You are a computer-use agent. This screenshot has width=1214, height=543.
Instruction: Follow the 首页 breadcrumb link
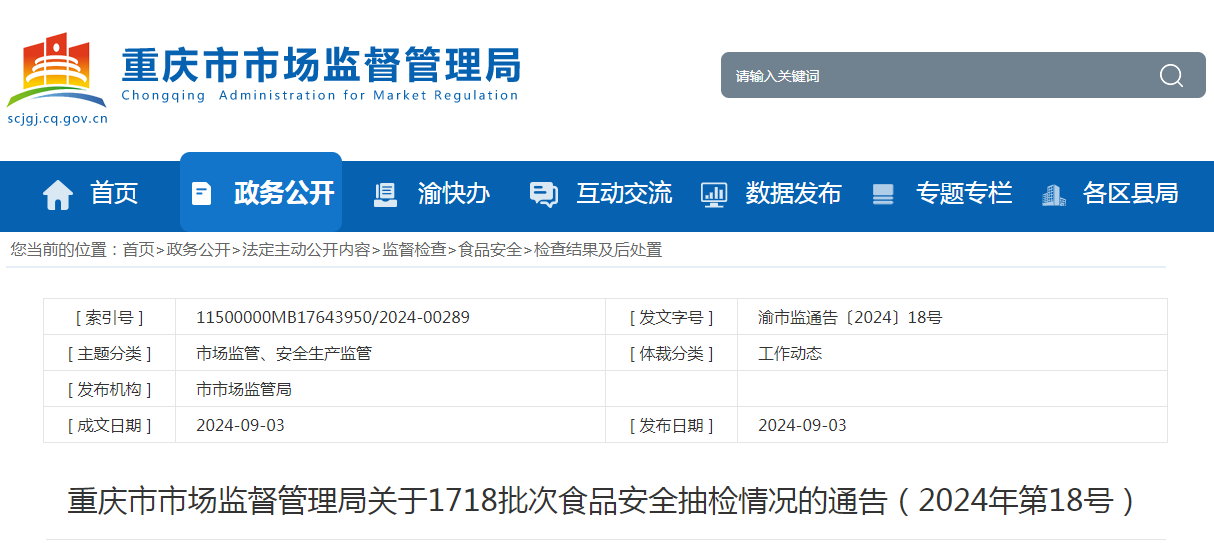pos(139,250)
